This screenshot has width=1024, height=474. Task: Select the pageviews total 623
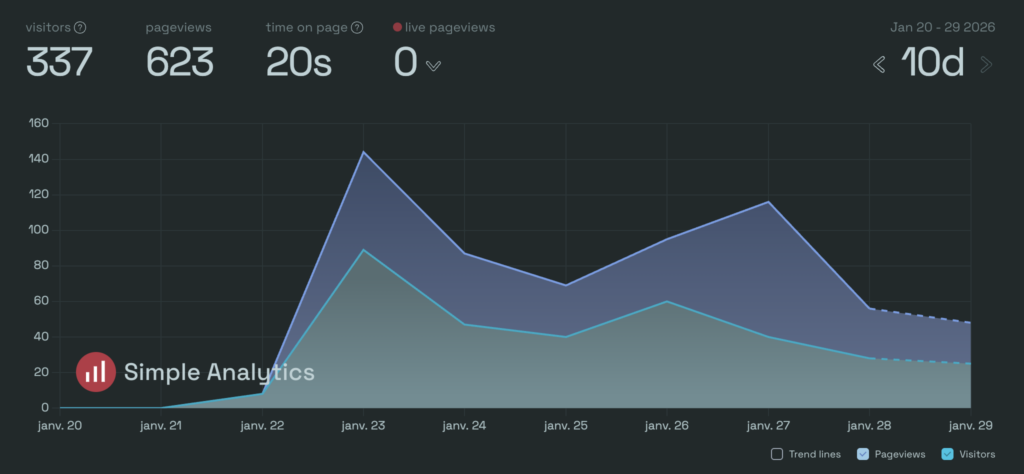pos(180,63)
